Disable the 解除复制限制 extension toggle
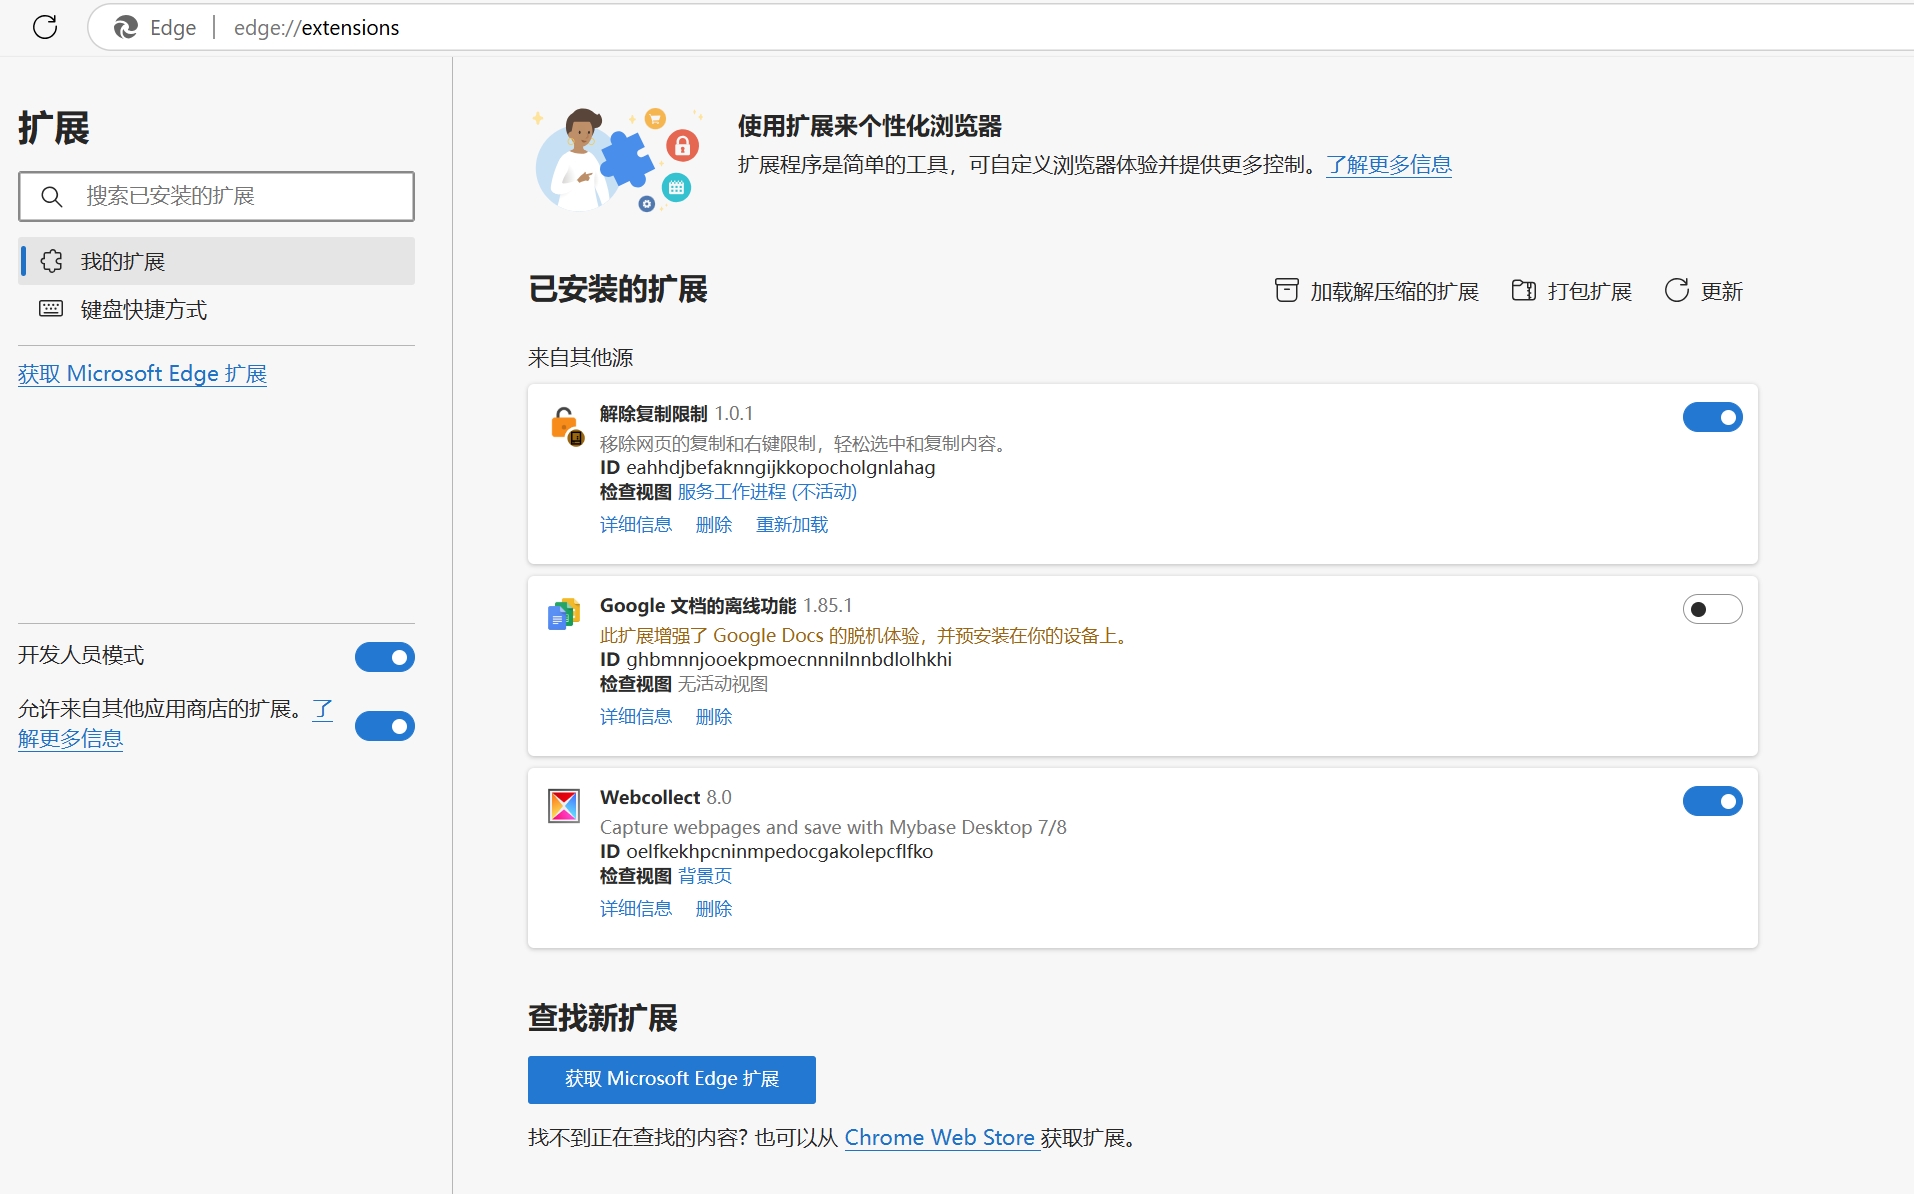Image resolution: width=1914 pixels, height=1194 pixels. pyautogui.click(x=1712, y=417)
